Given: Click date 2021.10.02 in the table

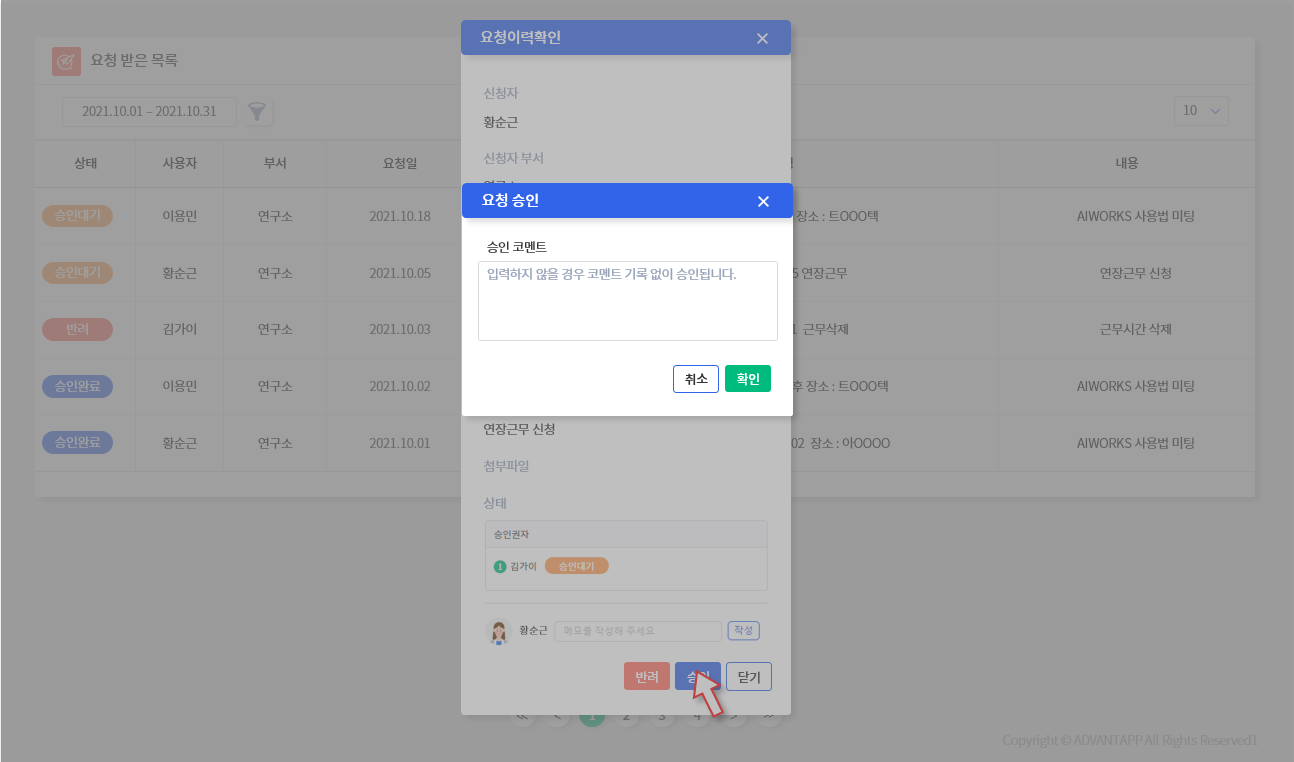Looking at the screenshot, I should point(400,386).
